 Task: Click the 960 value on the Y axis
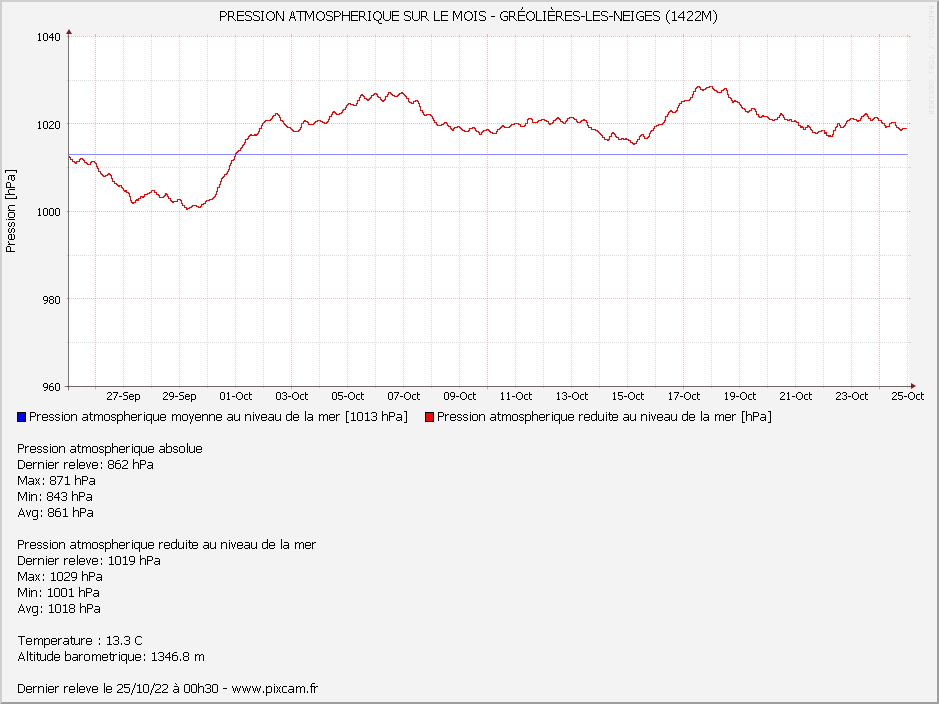(52, 386)
